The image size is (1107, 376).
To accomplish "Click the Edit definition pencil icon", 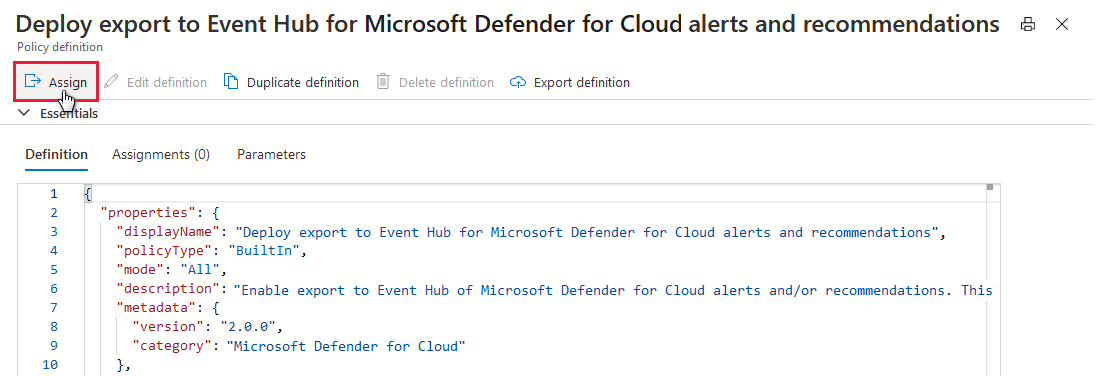I will [111, 82].
